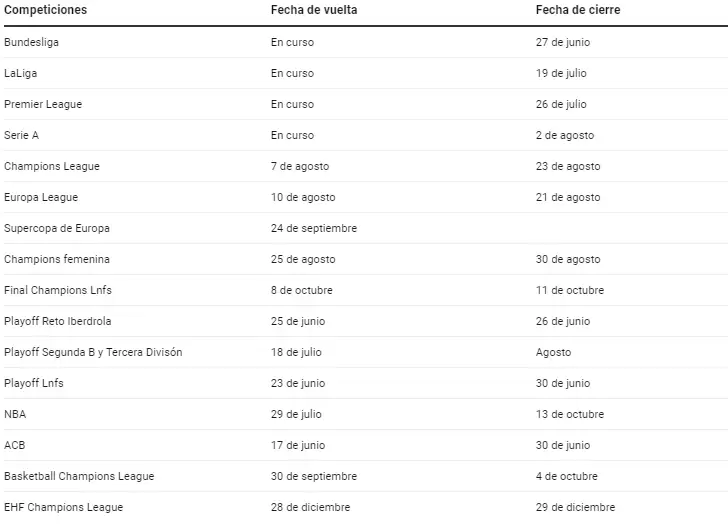Click the Serie A competition name
The width and height of the screenshot is (728, 529).
[21, 135]
